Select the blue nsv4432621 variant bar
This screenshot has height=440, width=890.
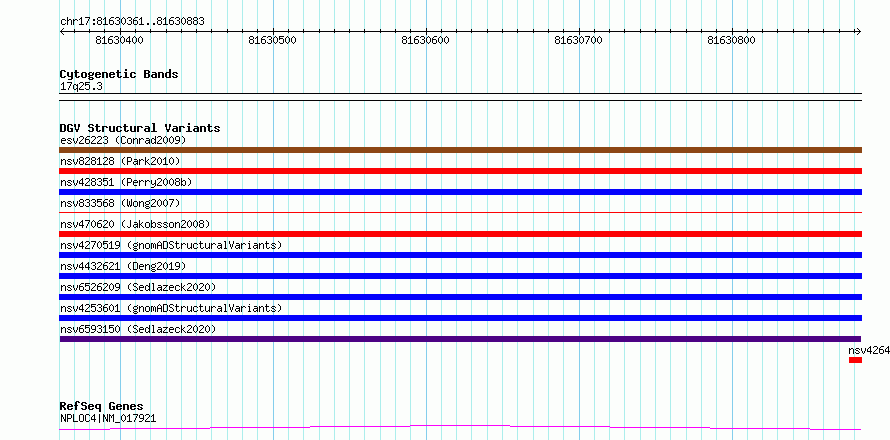(461, 276)
